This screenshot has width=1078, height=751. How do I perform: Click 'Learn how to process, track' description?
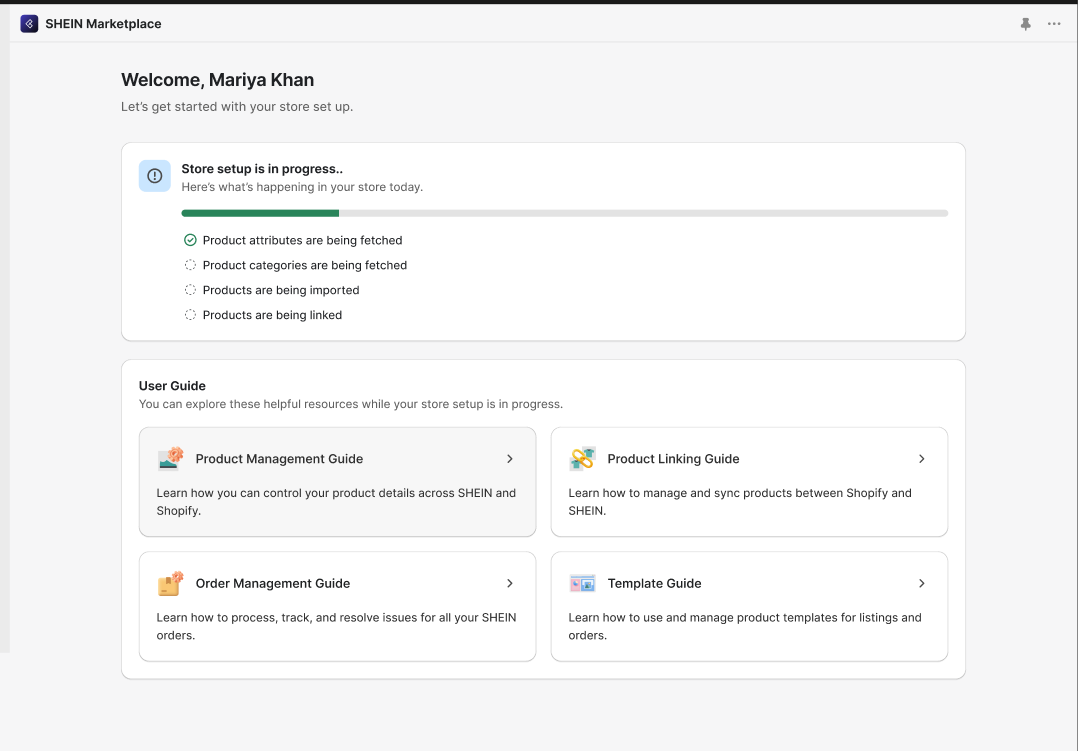336,627
